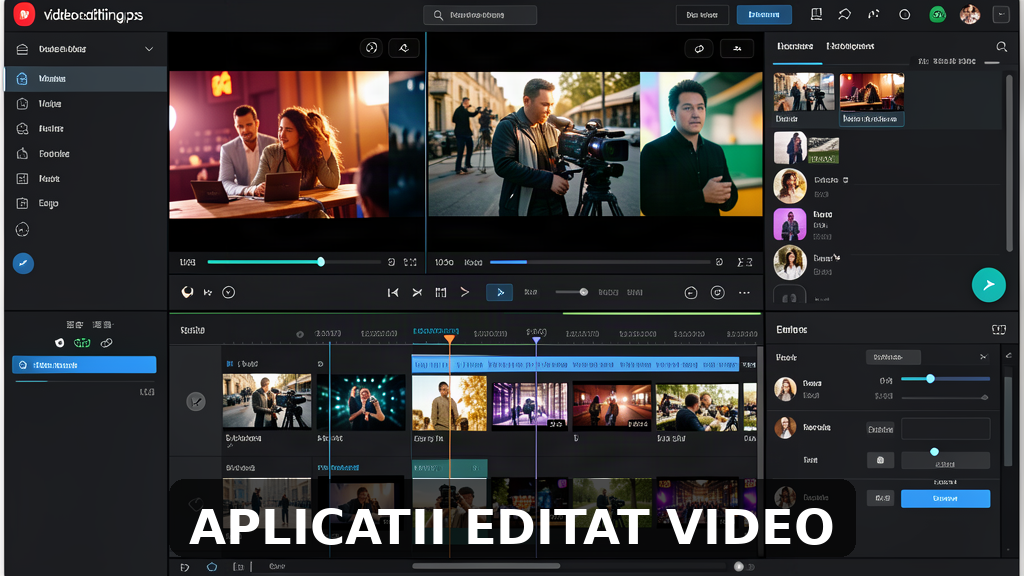Select the blue highlighted row in lower left panel

pyautogui.click(x=84, y=365)
